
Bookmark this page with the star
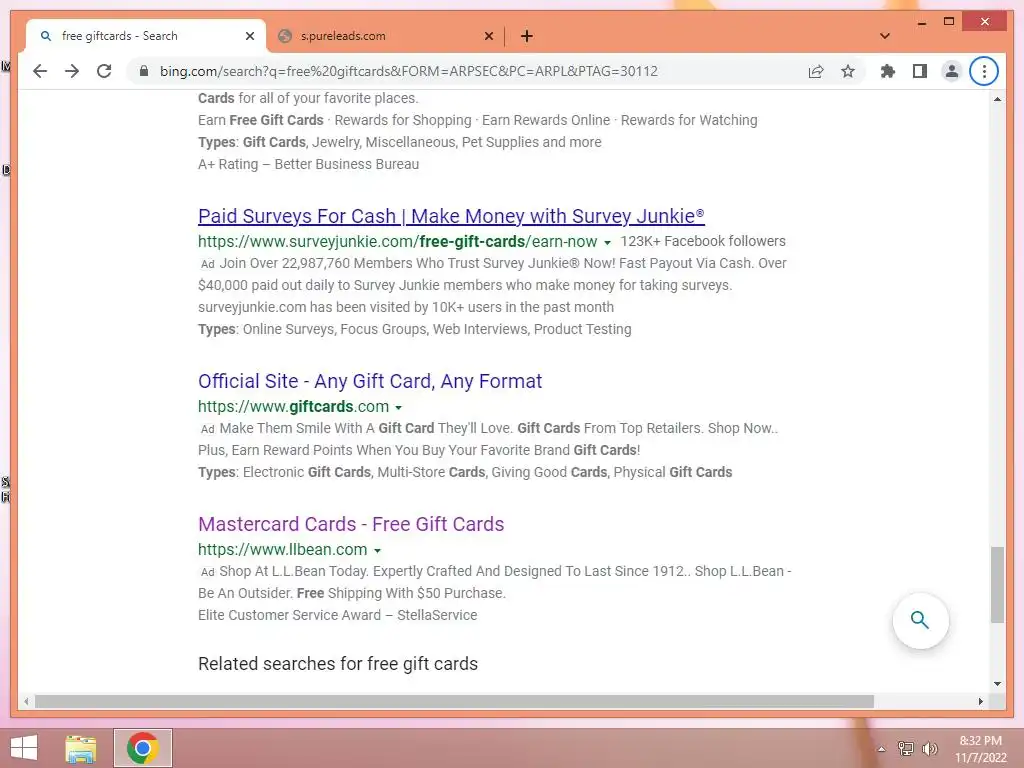point(848,71)
